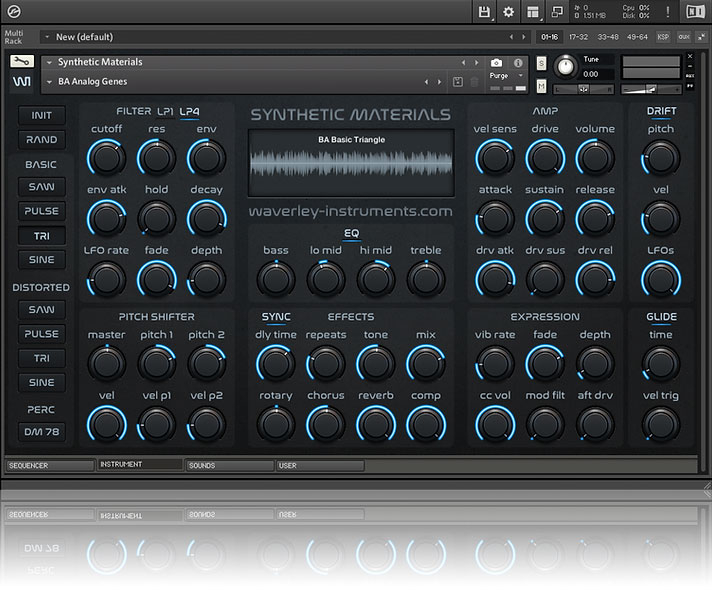Click the wrench edit instrument icon
The width and height of the screenshot is (712, 590).
coord(21,62)
